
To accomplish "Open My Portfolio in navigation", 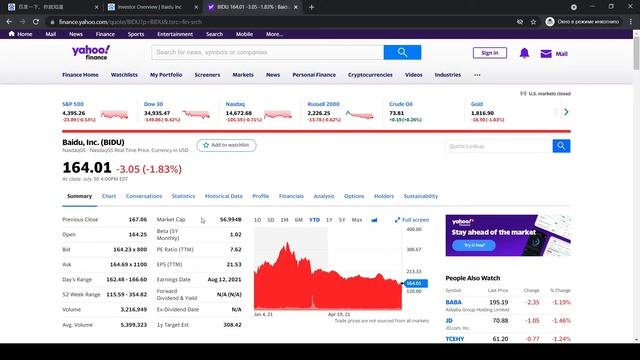I will pyautogui.click(x=166, y=75).
